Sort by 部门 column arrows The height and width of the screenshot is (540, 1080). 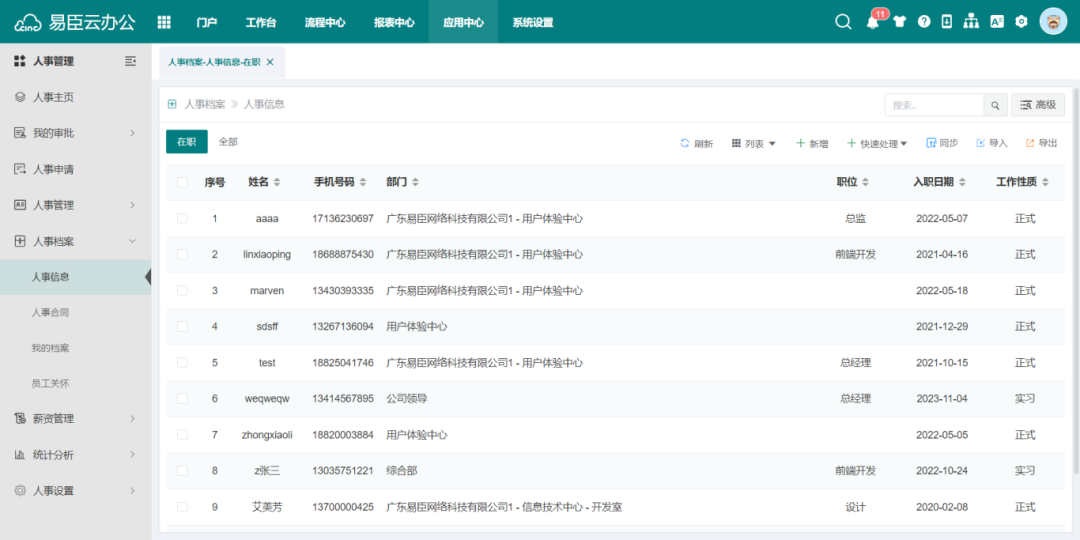[415, 183]
